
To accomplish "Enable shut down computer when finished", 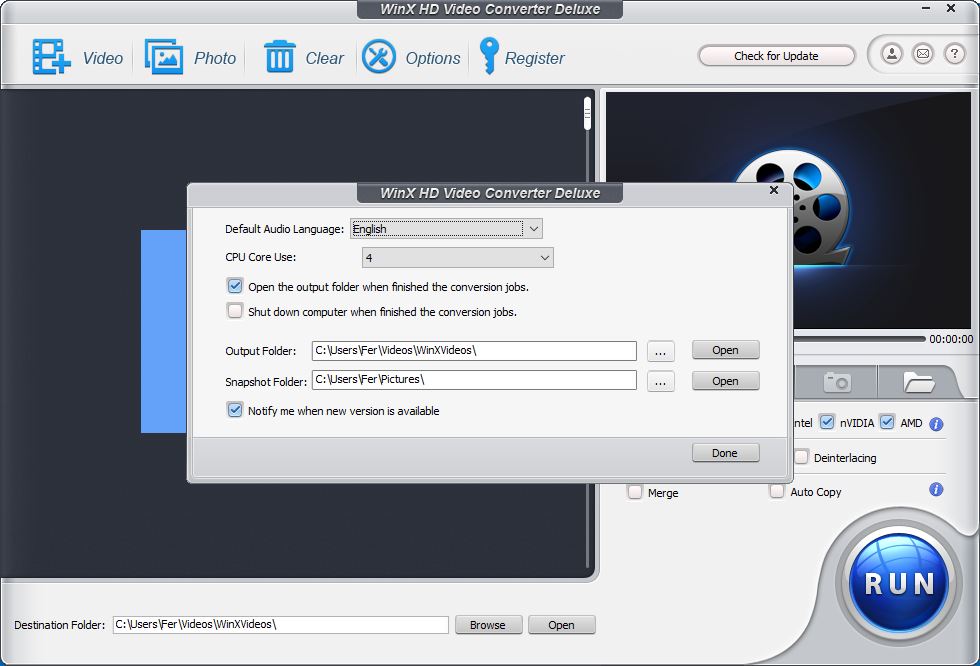I will point(235,311).
